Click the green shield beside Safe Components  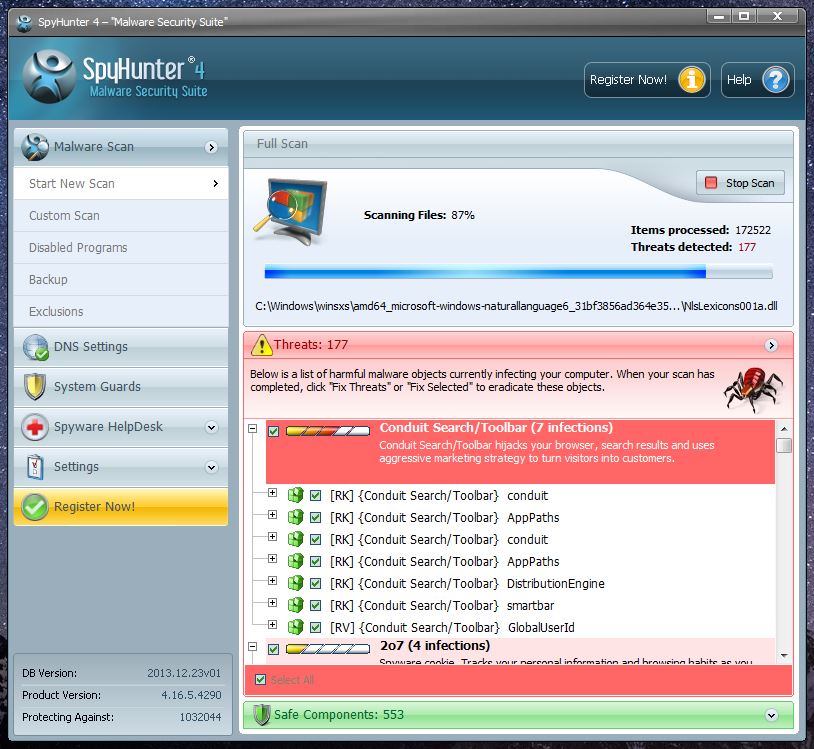click(262, 715)
